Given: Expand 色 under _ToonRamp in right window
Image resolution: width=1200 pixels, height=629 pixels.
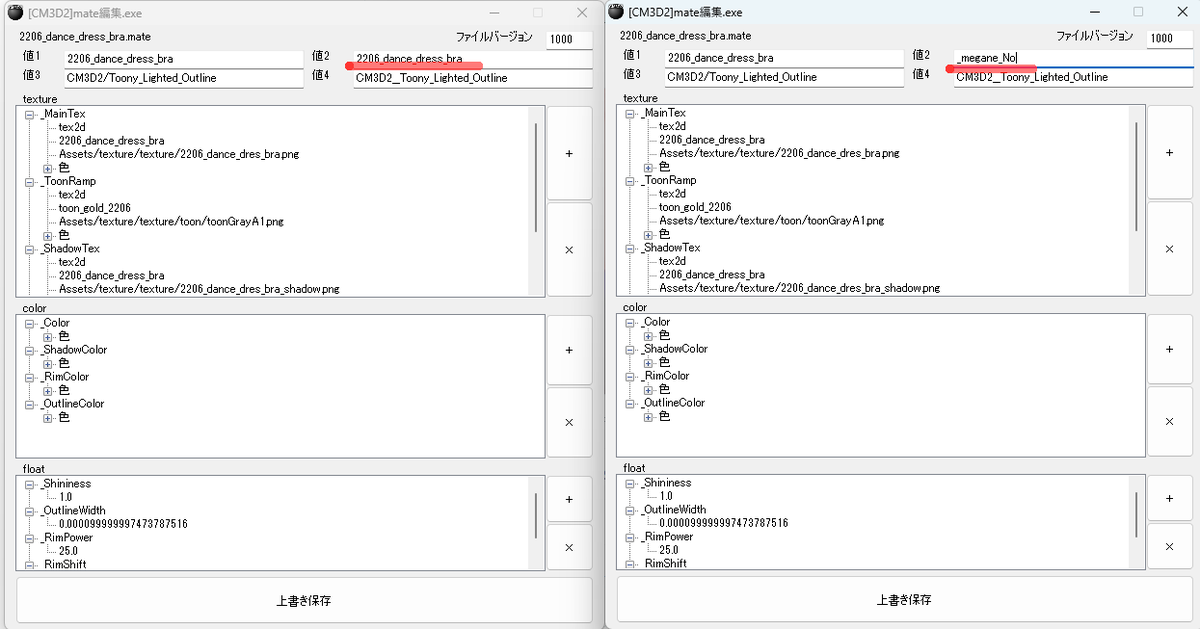Looking at the screenshot, I should (x=648, y=234).
